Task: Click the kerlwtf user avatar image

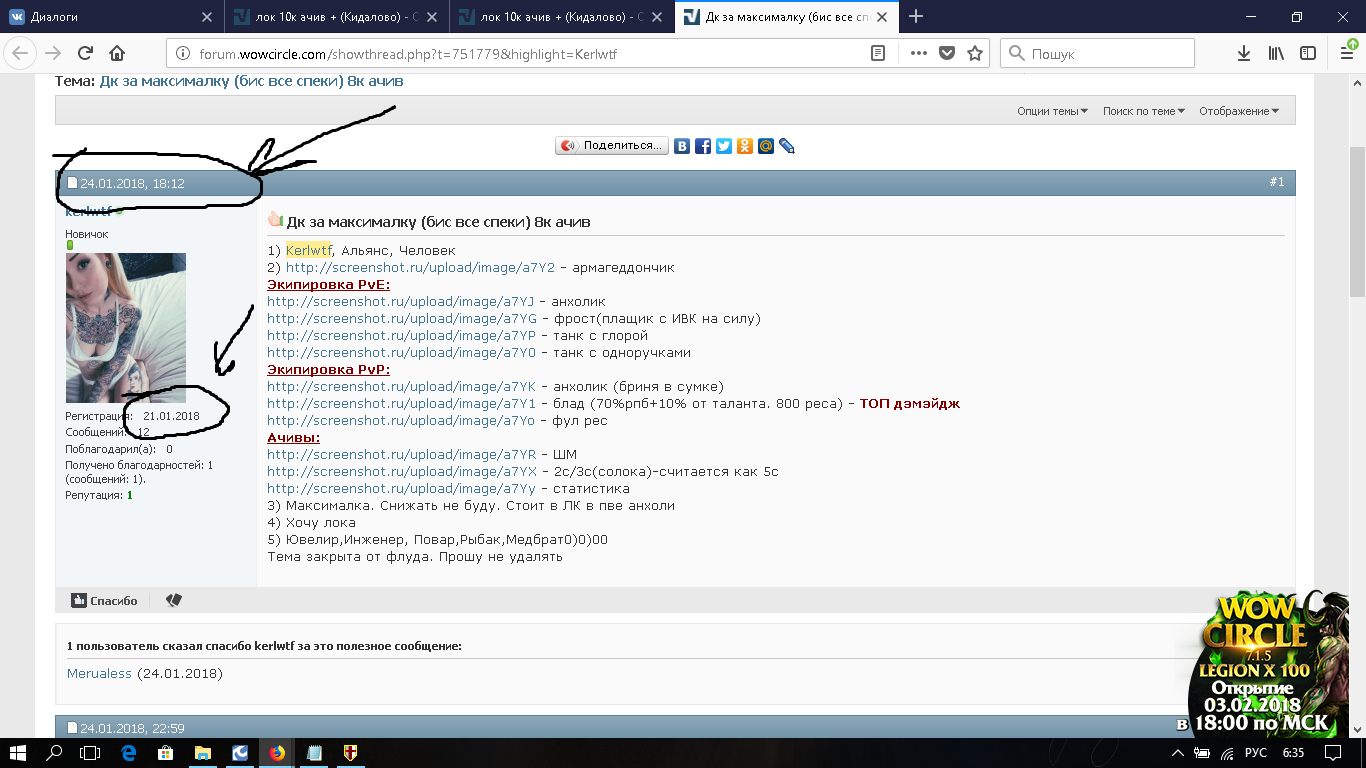Action: click(126, 328)
